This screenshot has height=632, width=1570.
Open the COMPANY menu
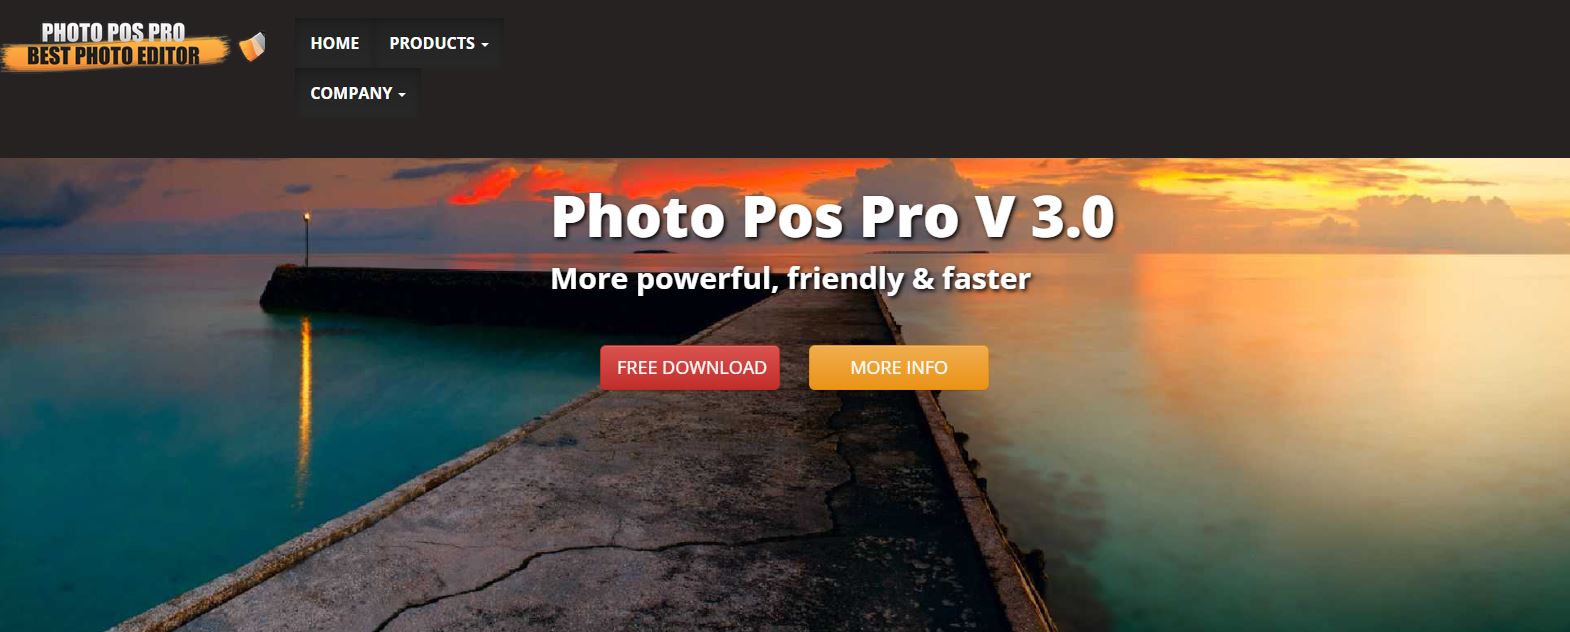[357, 93]
